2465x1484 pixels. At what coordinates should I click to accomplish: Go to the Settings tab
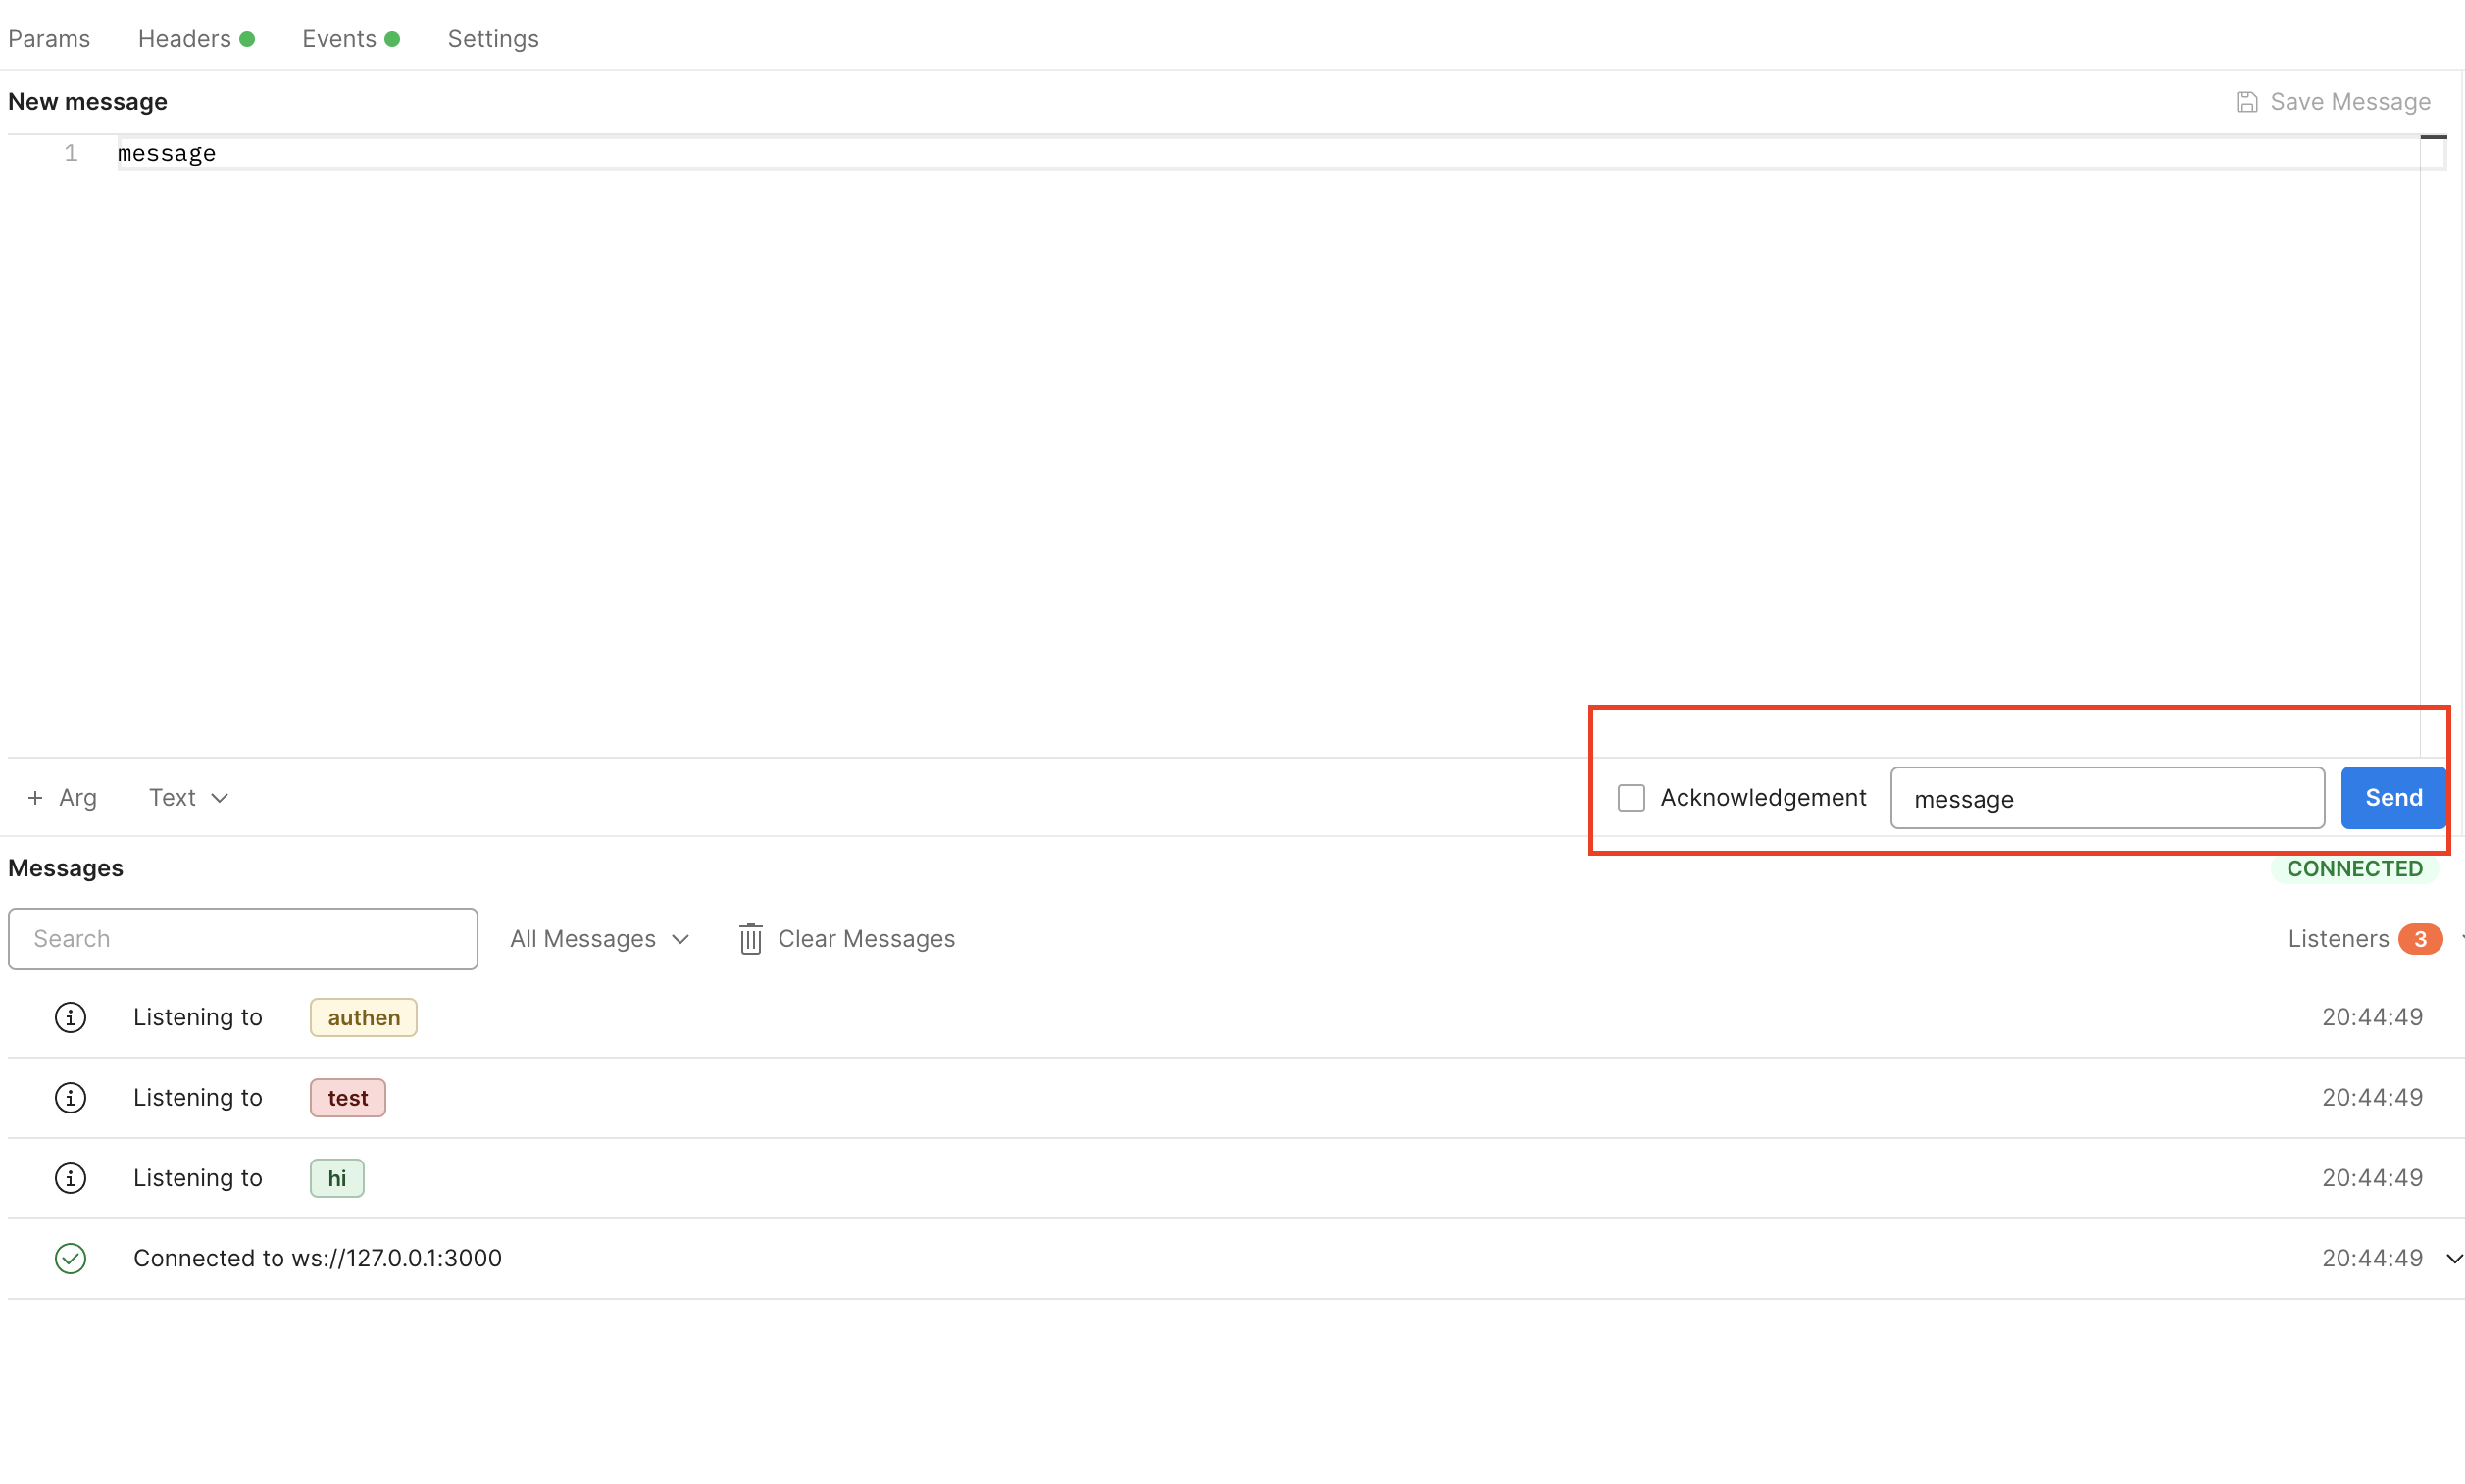[x=493, y=39]
